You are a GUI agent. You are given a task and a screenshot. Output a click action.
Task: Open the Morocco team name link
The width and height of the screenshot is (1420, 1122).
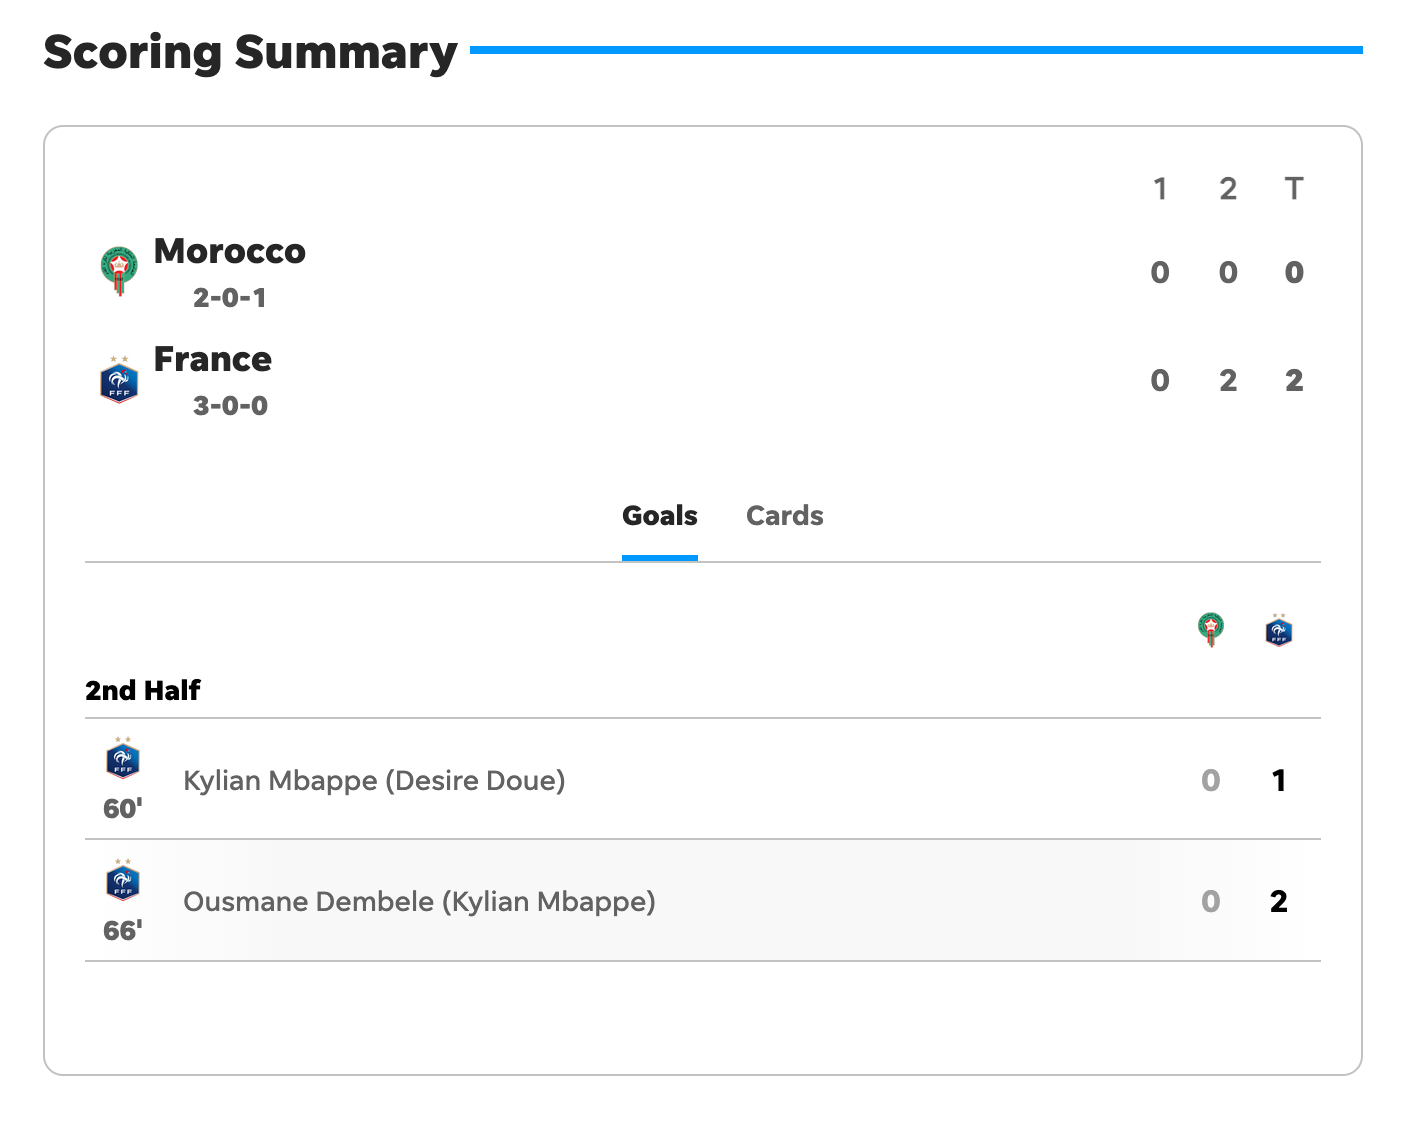pos(230,251)
